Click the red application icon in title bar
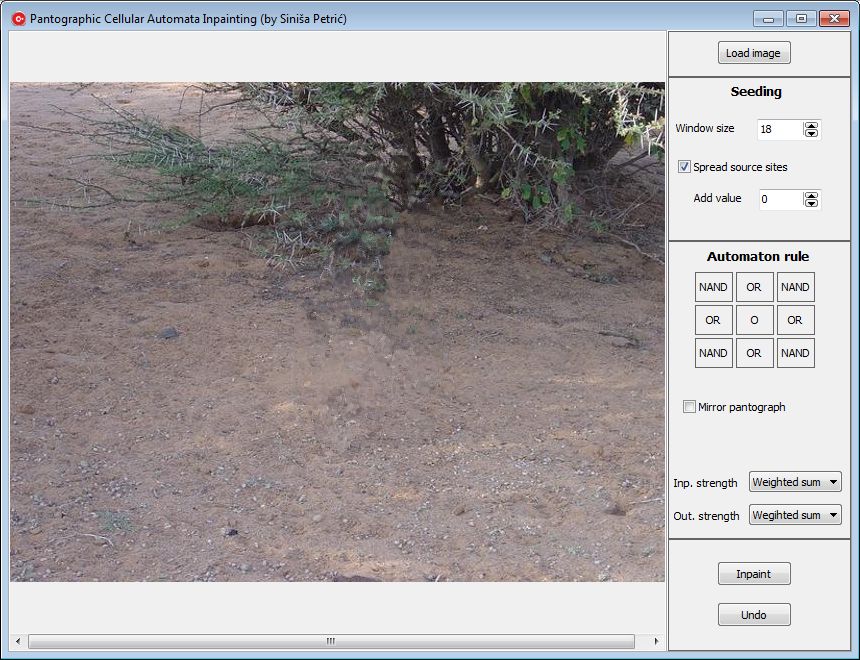Screen dimensions: 860x660 tap(19, 19)
